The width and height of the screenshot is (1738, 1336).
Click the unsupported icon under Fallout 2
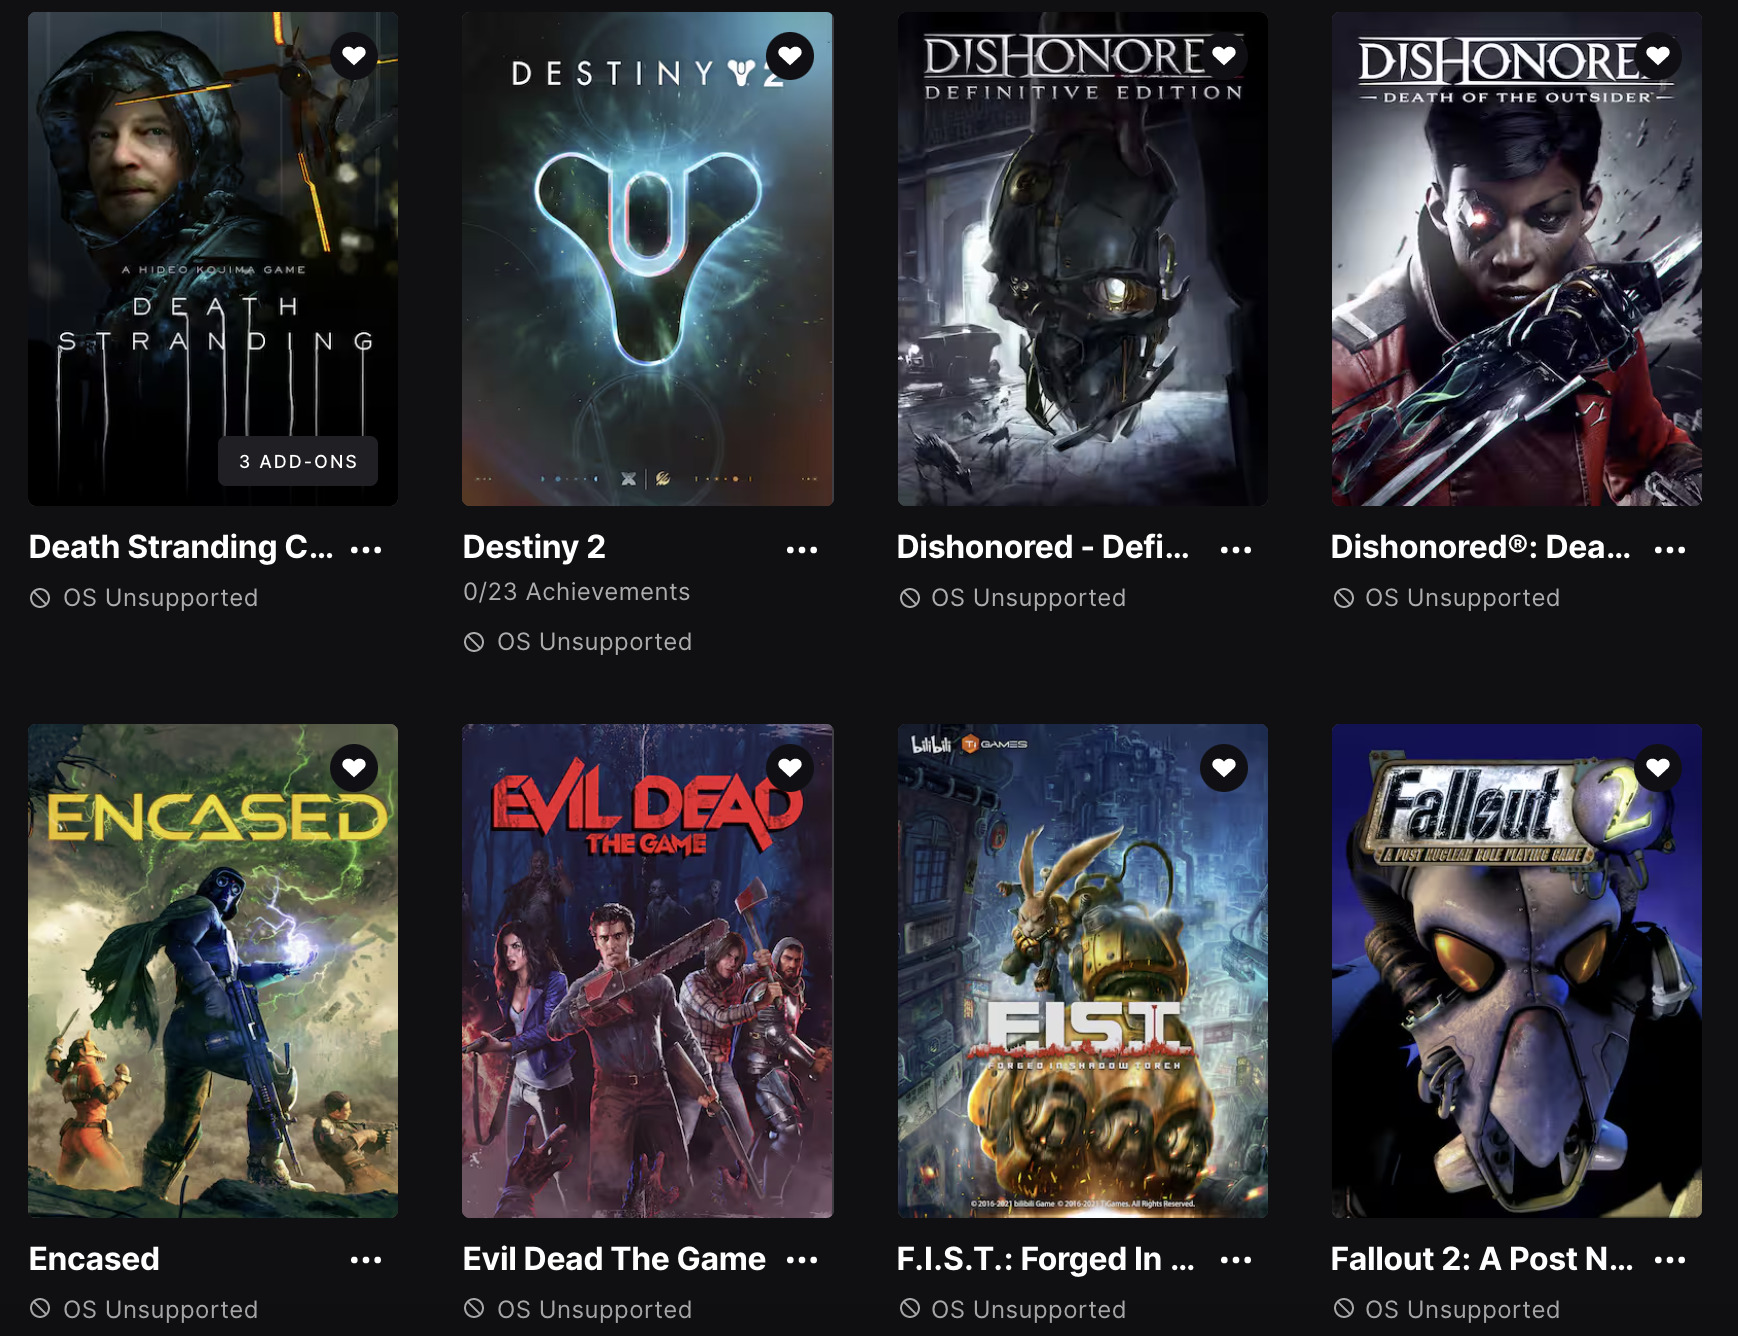[1343, 1308]
